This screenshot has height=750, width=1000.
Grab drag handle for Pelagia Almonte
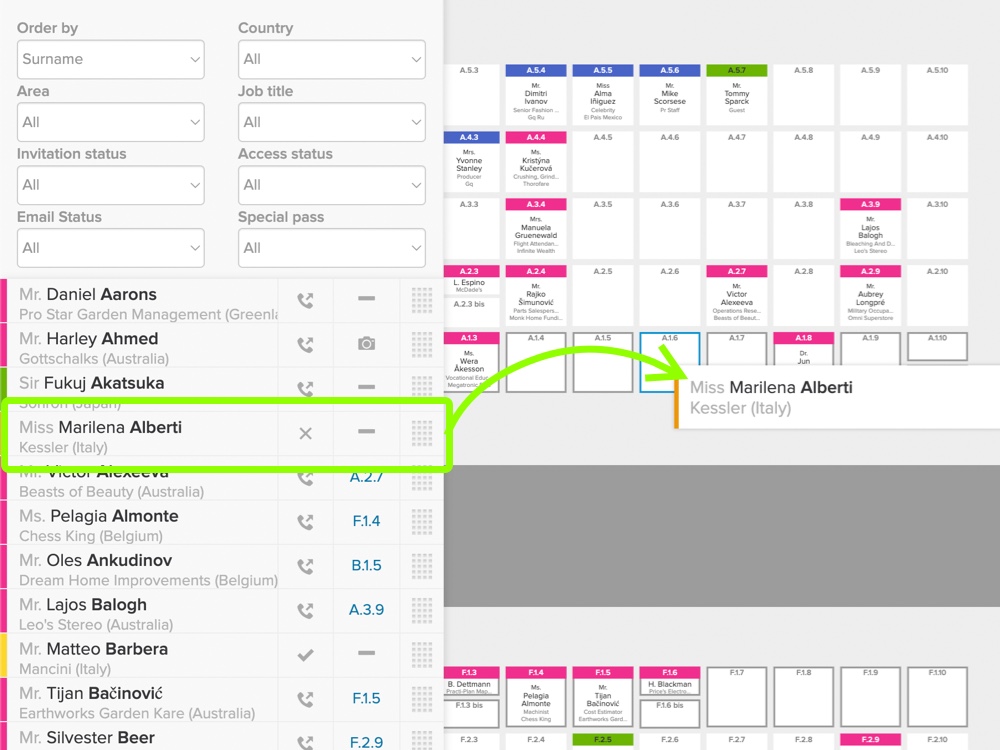pos(422,522)
